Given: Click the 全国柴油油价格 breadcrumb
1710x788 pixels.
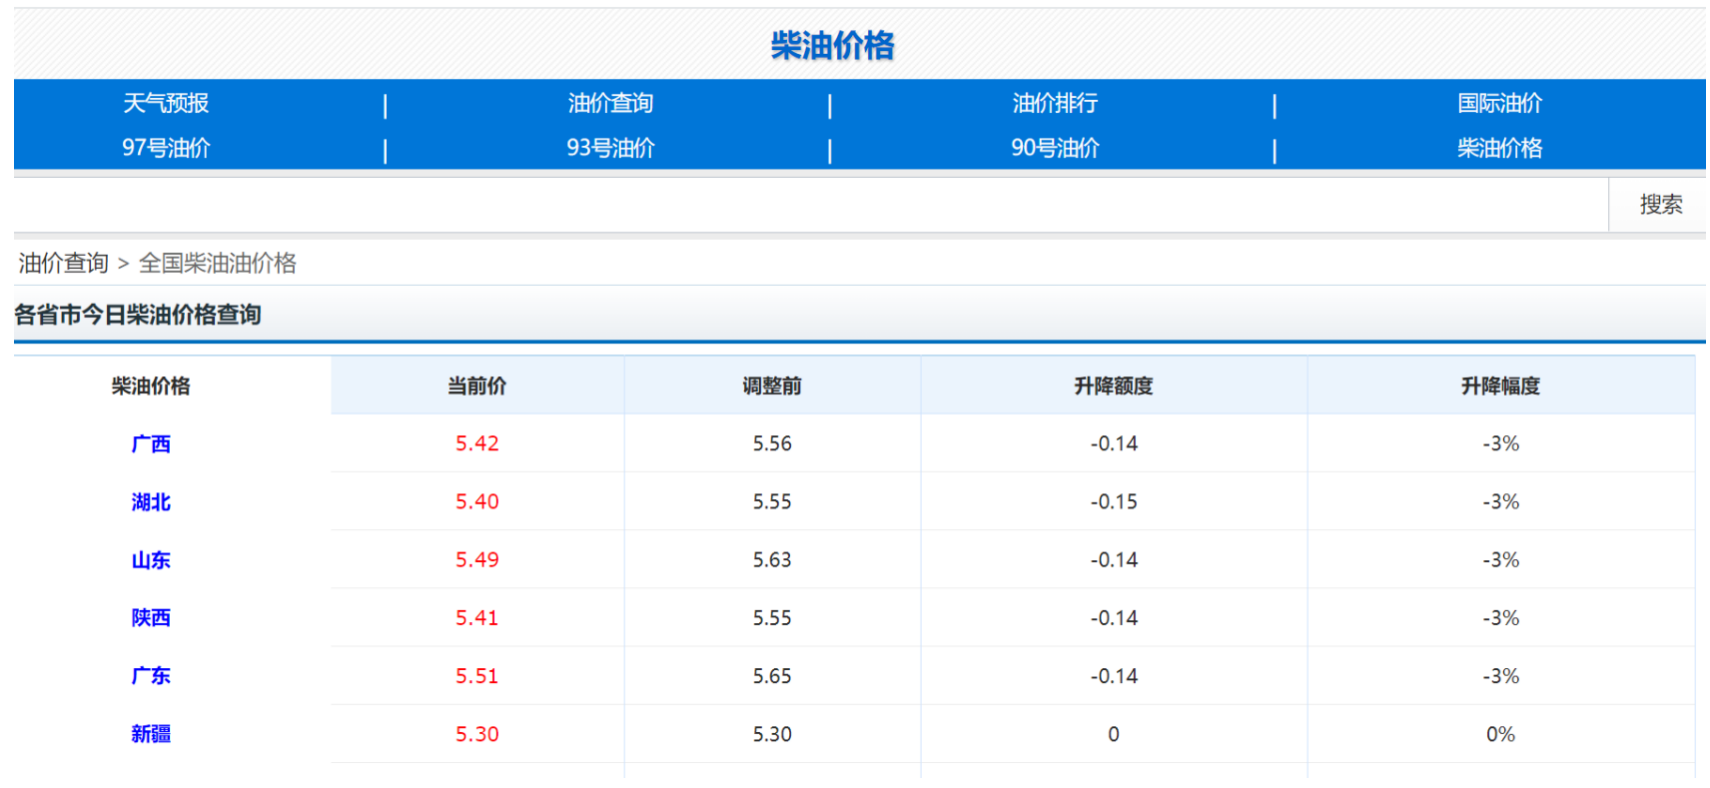Looking at the screenshot, I should 217,263.
